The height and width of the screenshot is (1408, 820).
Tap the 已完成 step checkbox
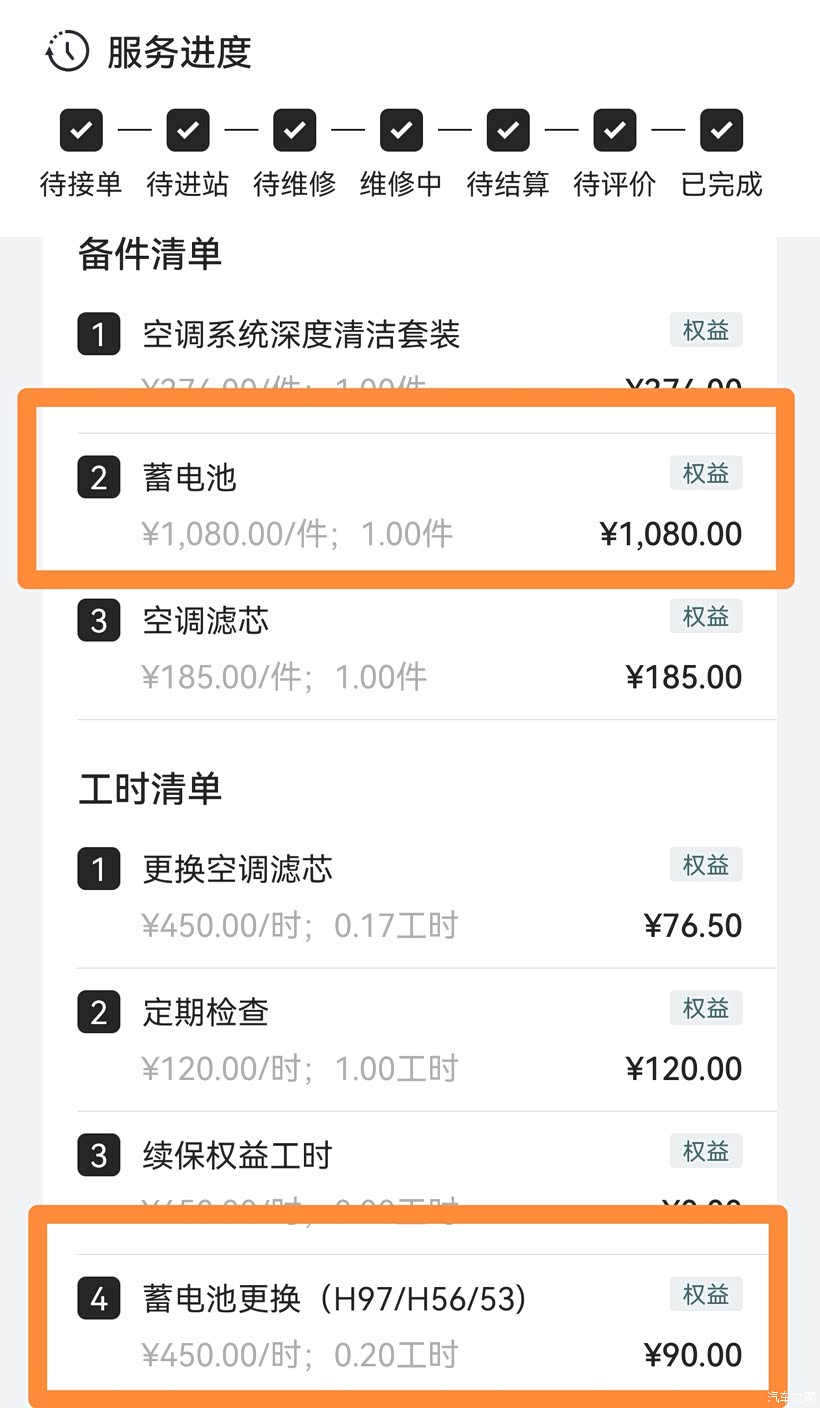pyautogui.click(x=721, y=130)
